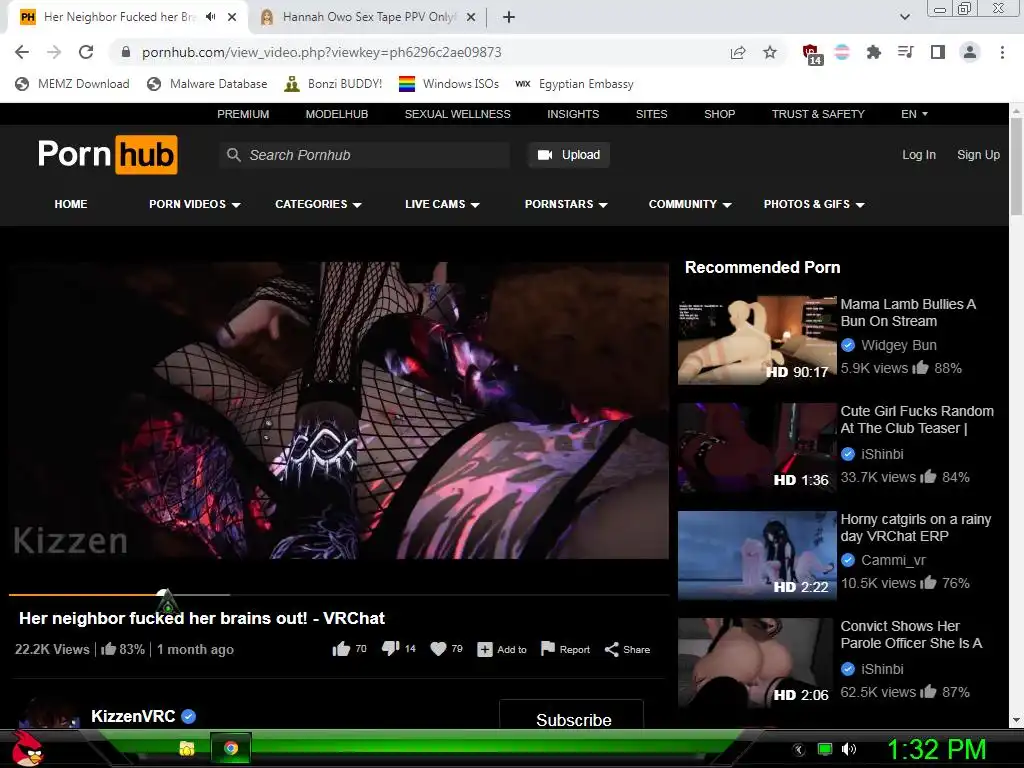Click the Chrome icon in the taskbar

pos(231,748)
